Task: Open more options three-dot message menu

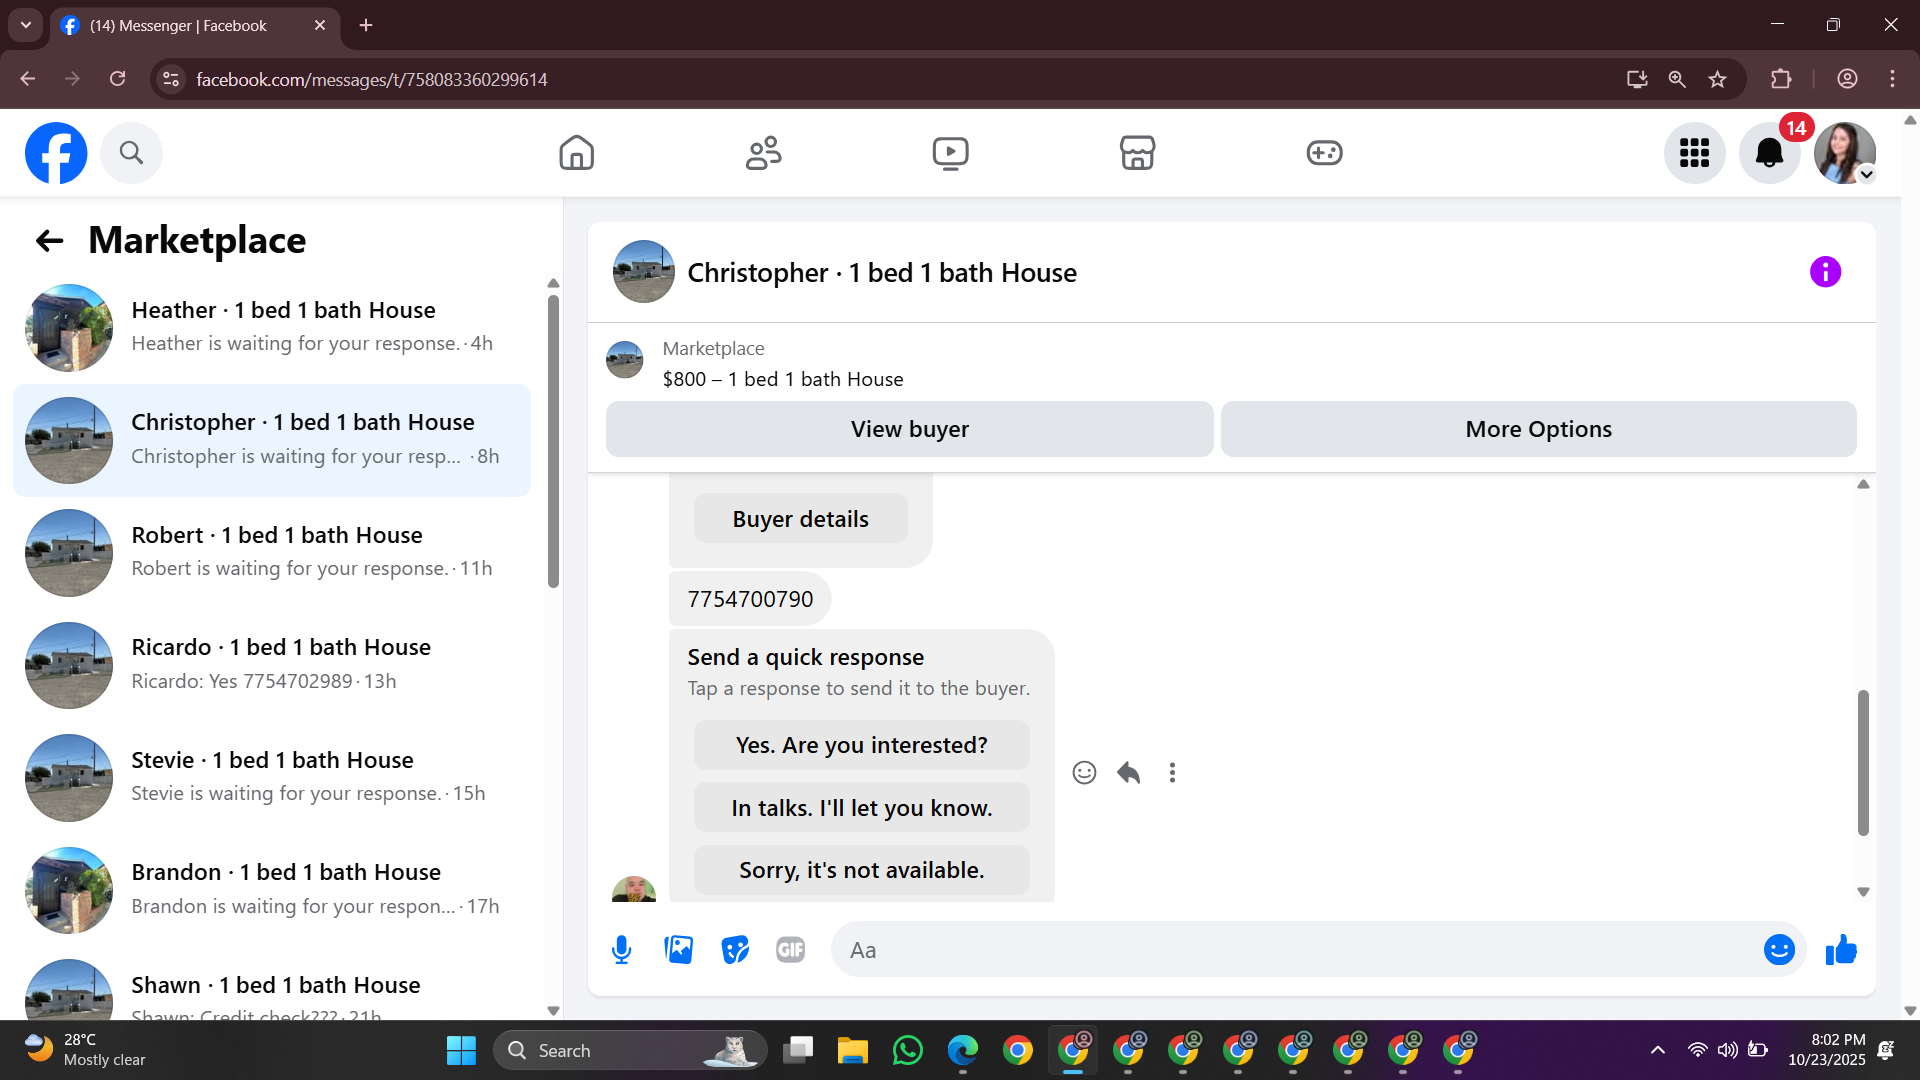Action: point(1172,772)
